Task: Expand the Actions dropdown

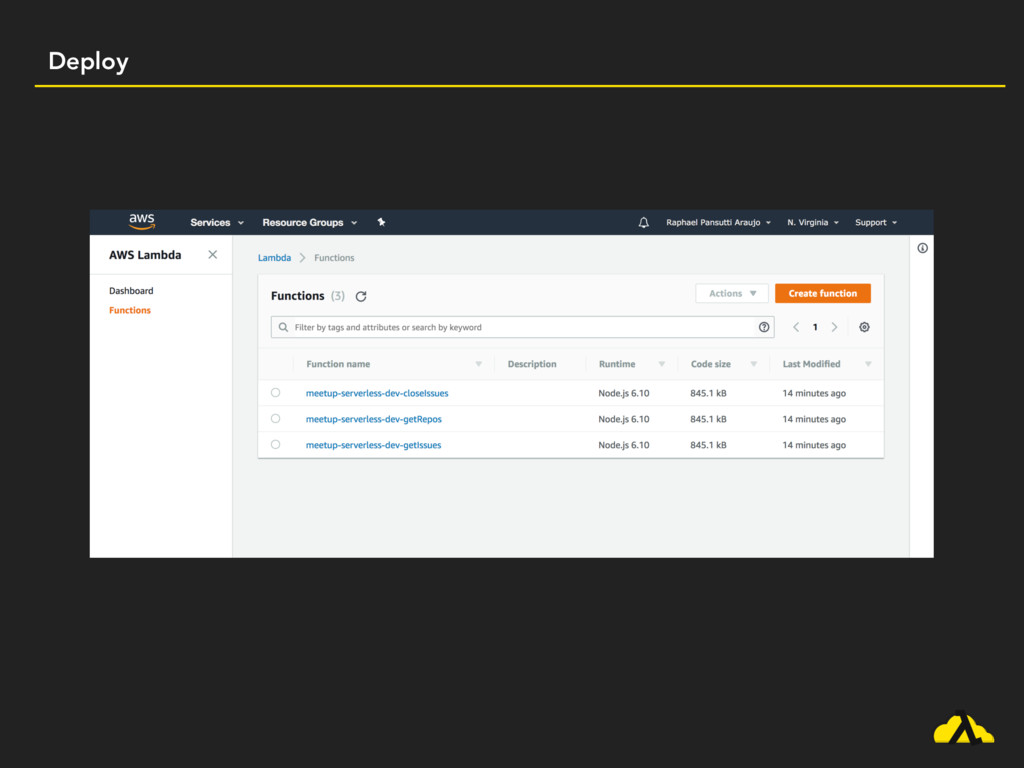Action: 732,293
